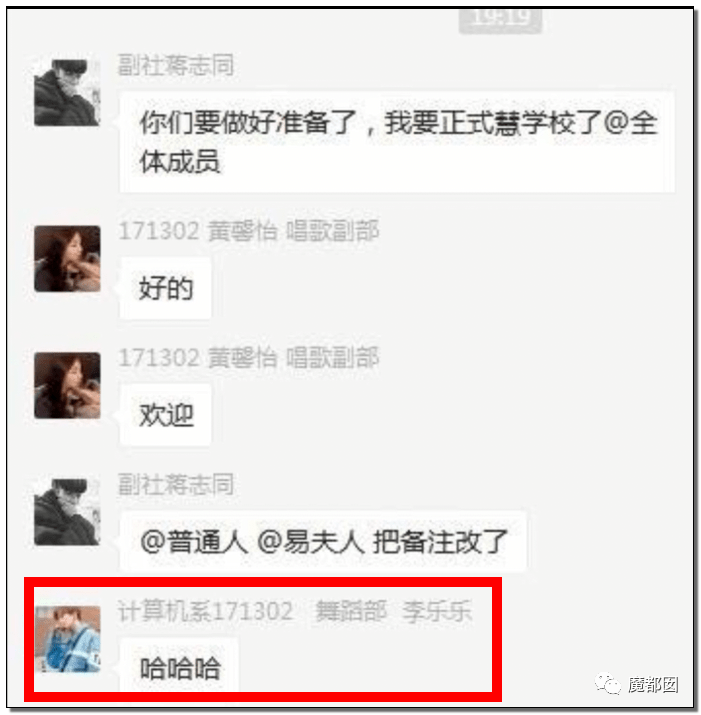The width and height of the screenshot is (701, 715).
Task: Open 副社蒋志同 avatar beside @普通人 message
Action: (x=67, y=512)
